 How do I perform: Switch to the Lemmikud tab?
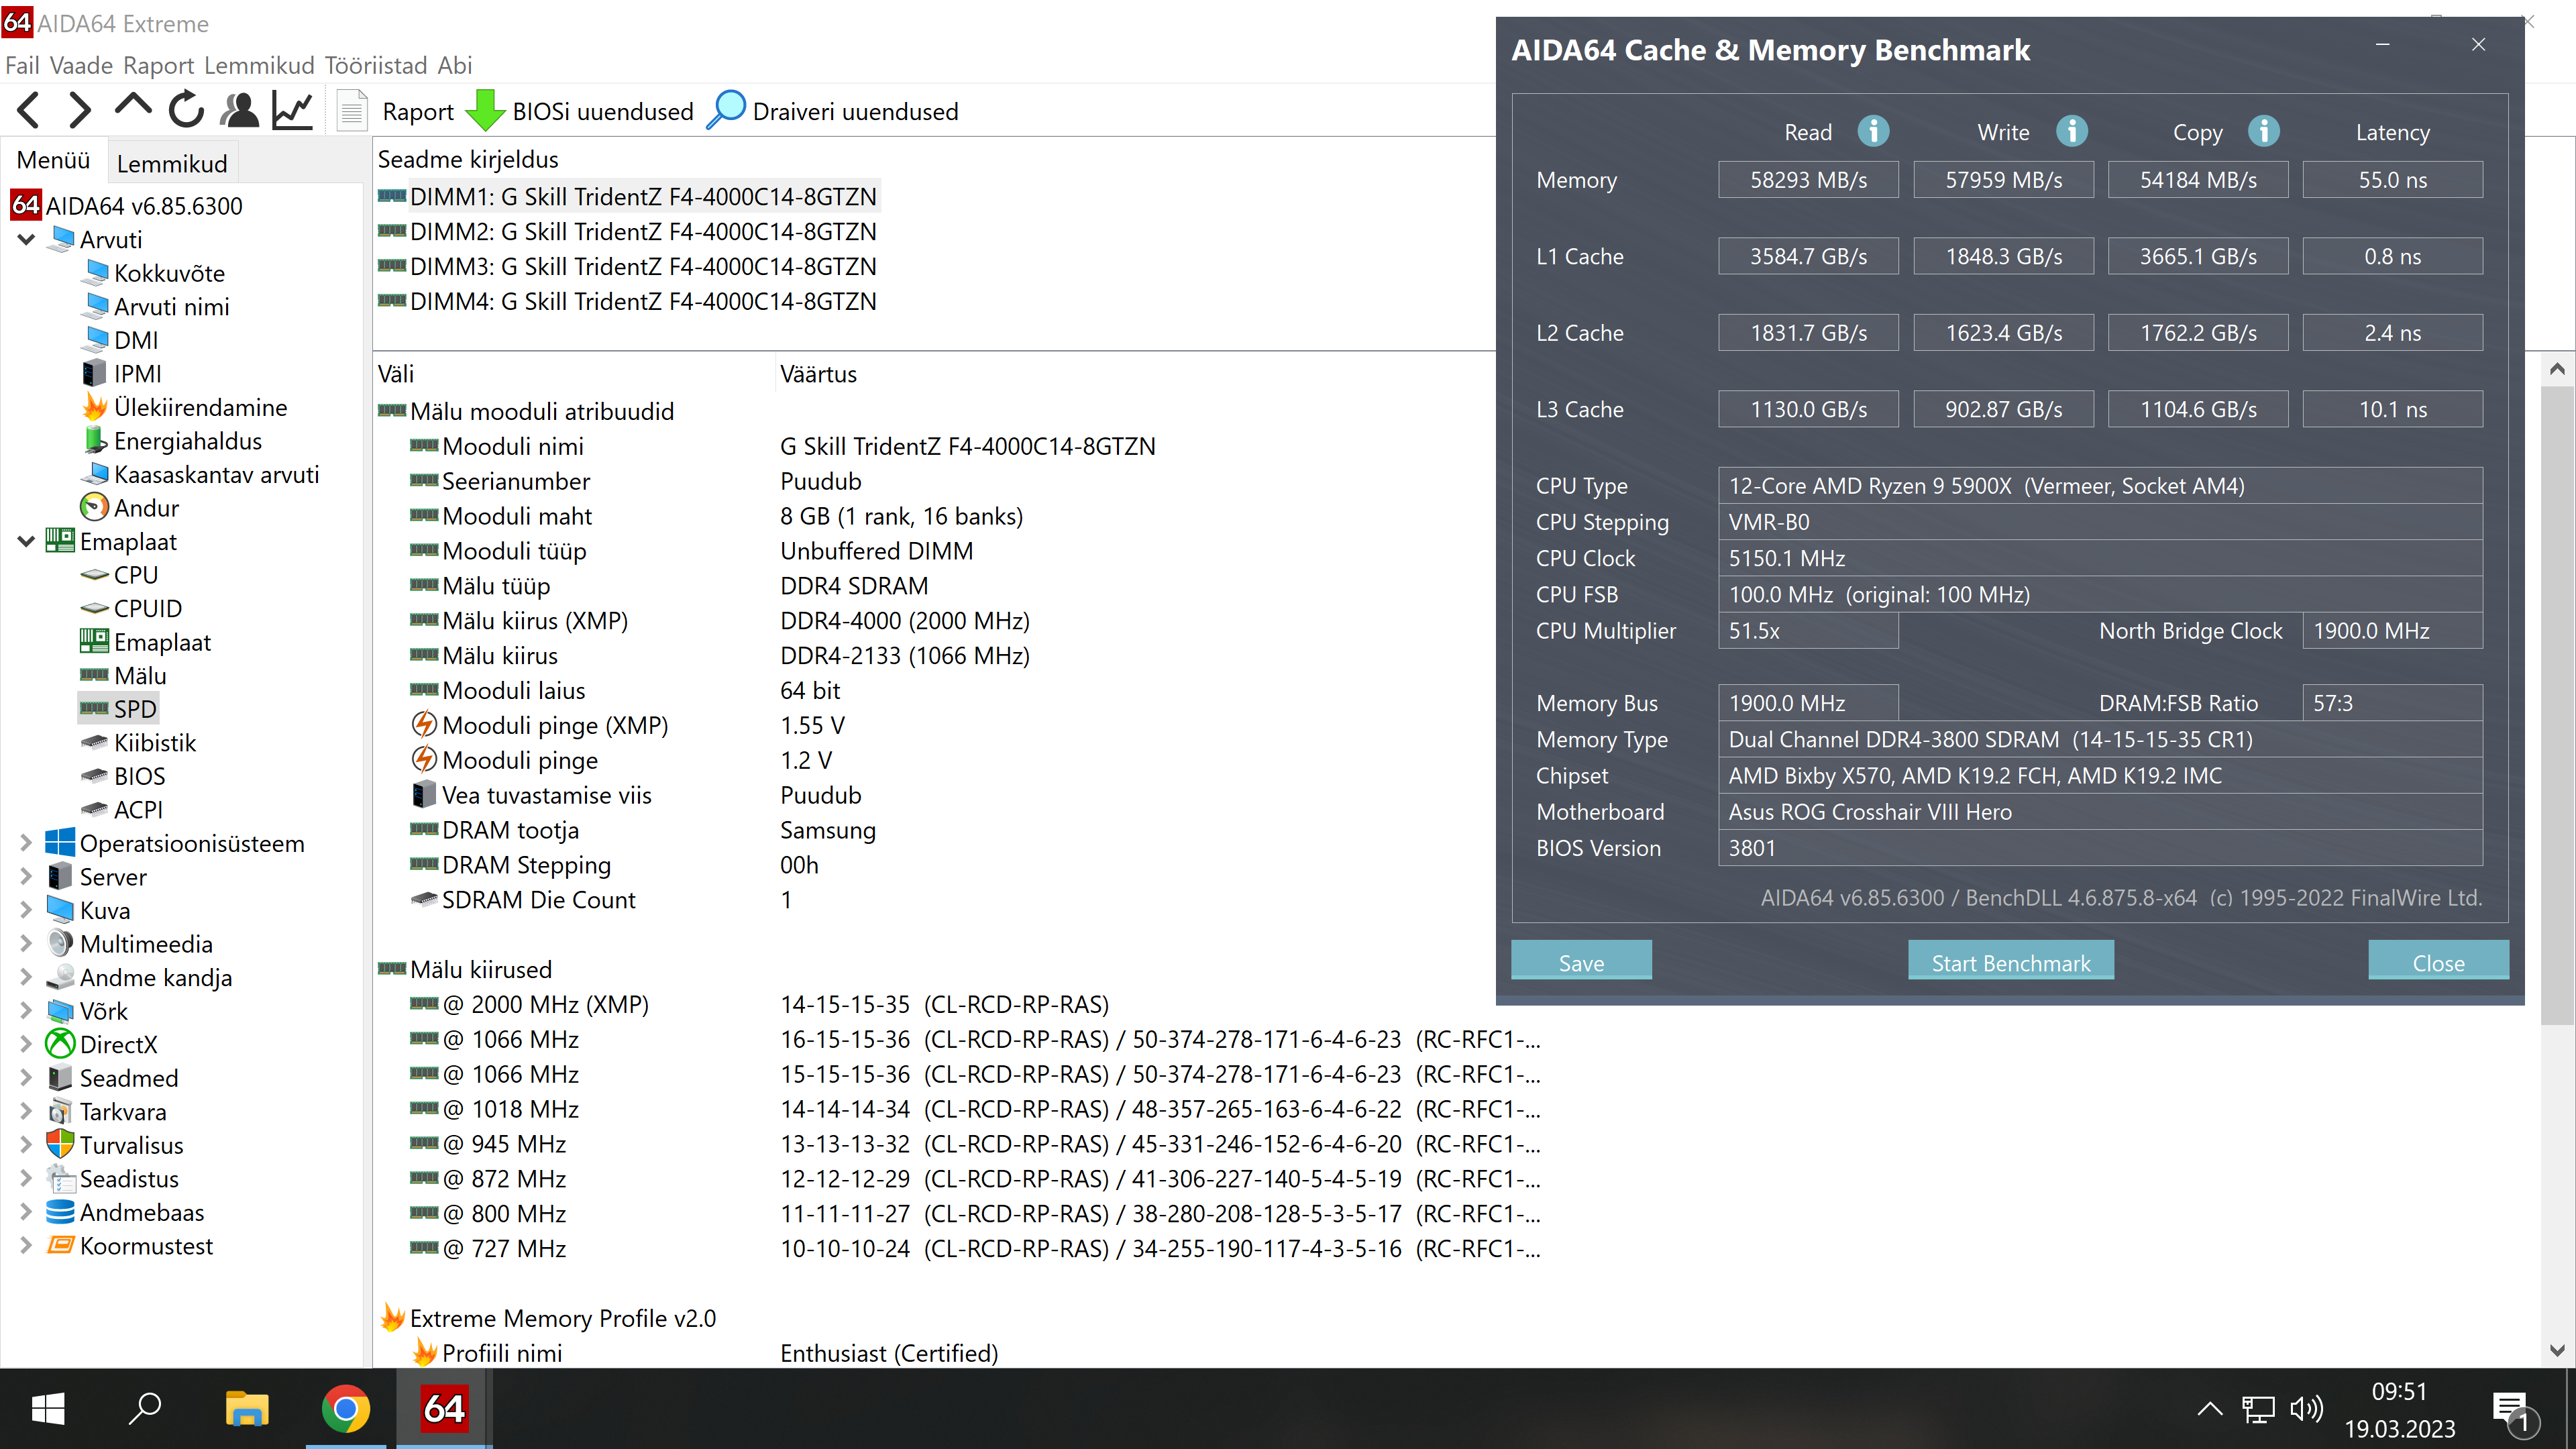tap(172, 163)
